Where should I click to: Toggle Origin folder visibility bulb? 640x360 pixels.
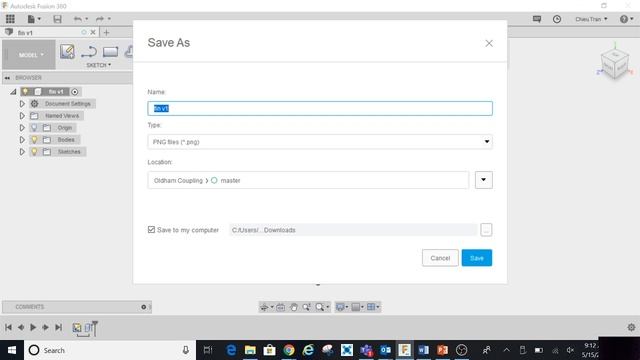coord(34,128)
